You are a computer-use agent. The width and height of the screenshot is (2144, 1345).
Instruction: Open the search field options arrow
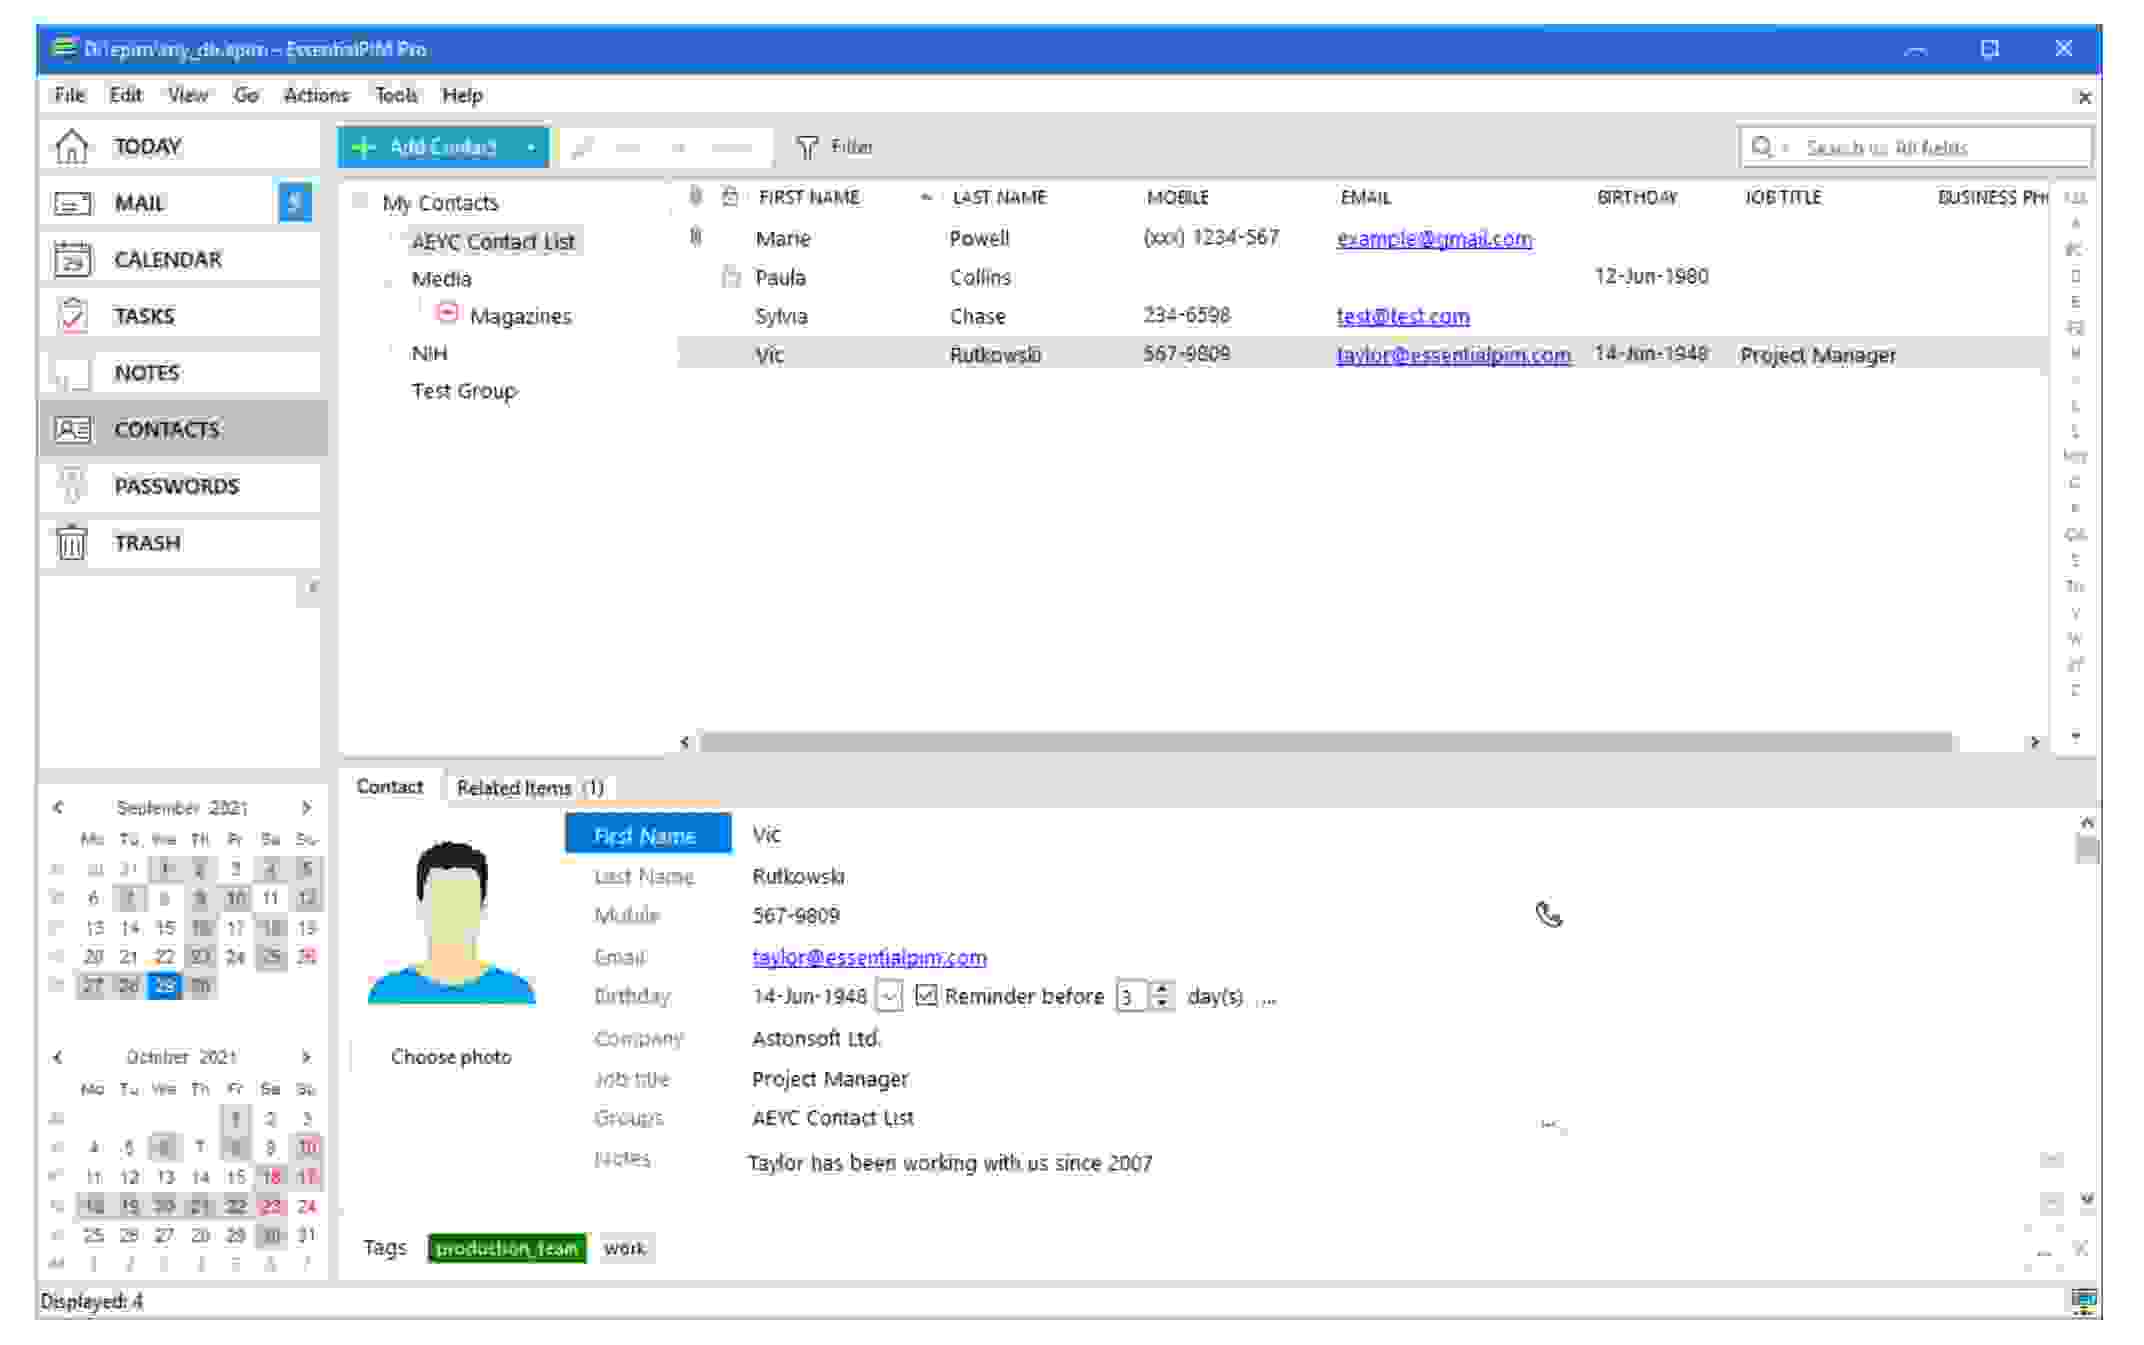(1785, 148)
